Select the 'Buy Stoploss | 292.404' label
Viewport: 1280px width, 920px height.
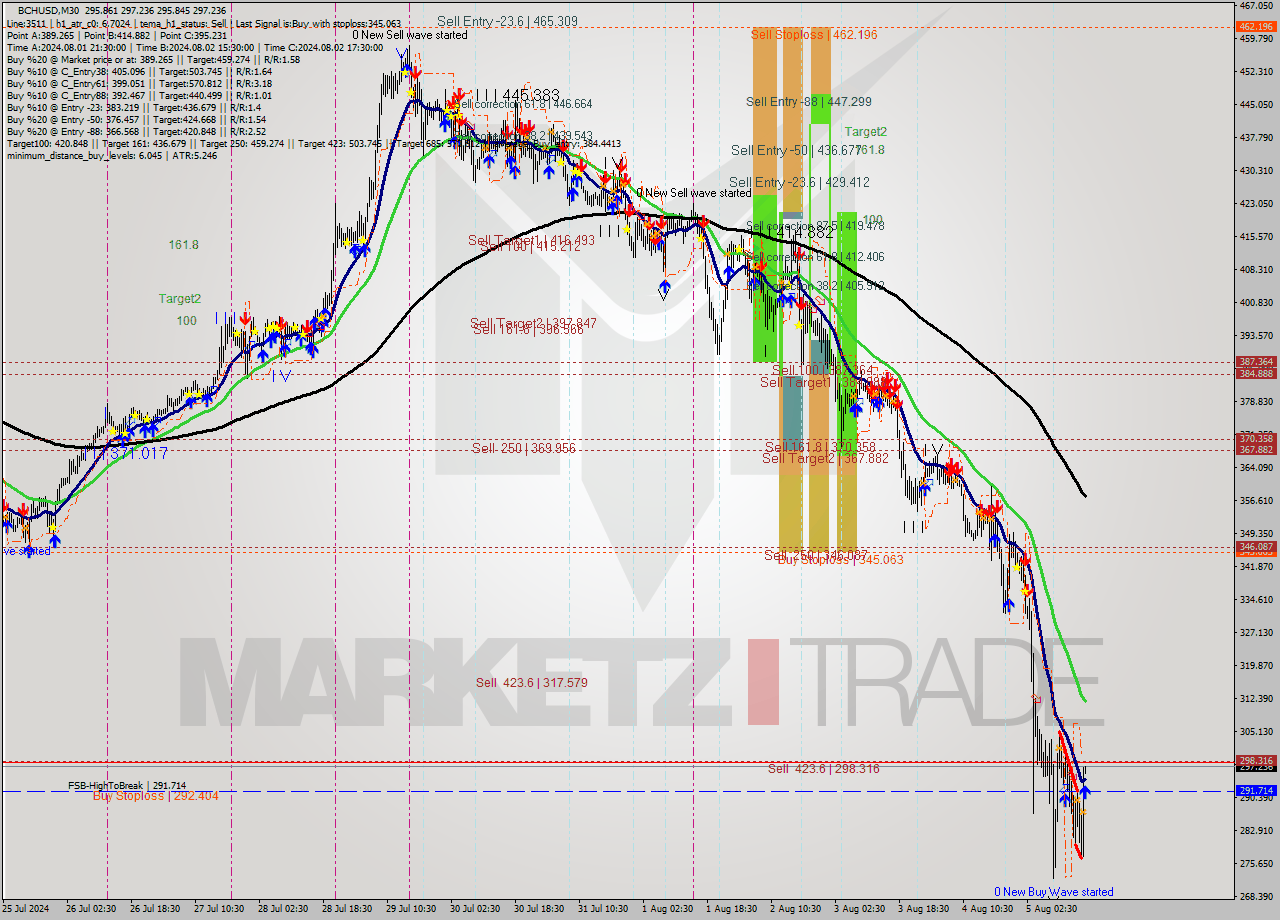click(x=155, y=796)
